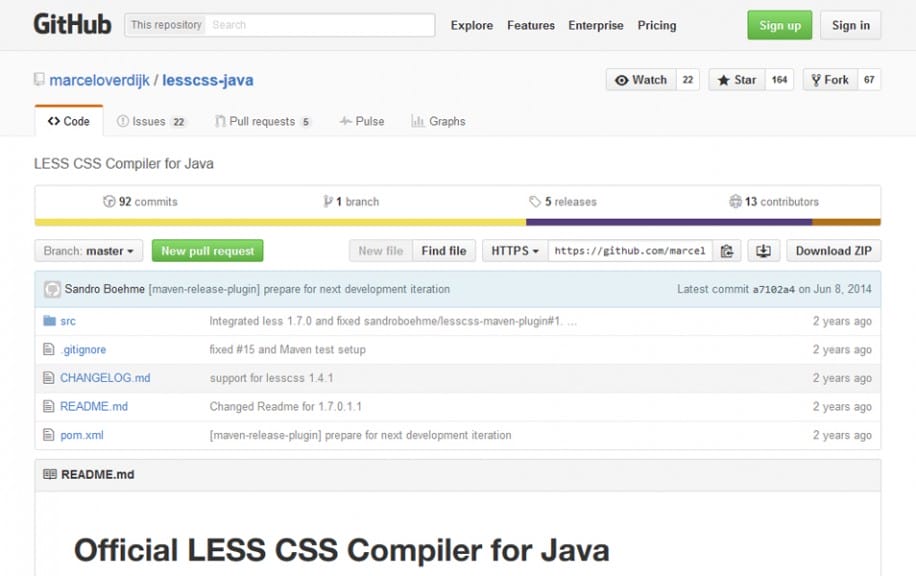This screenshot has width=916, height=576.
Task: Expand the commit message ellipsis for src
Action: (x=571, y=321)
